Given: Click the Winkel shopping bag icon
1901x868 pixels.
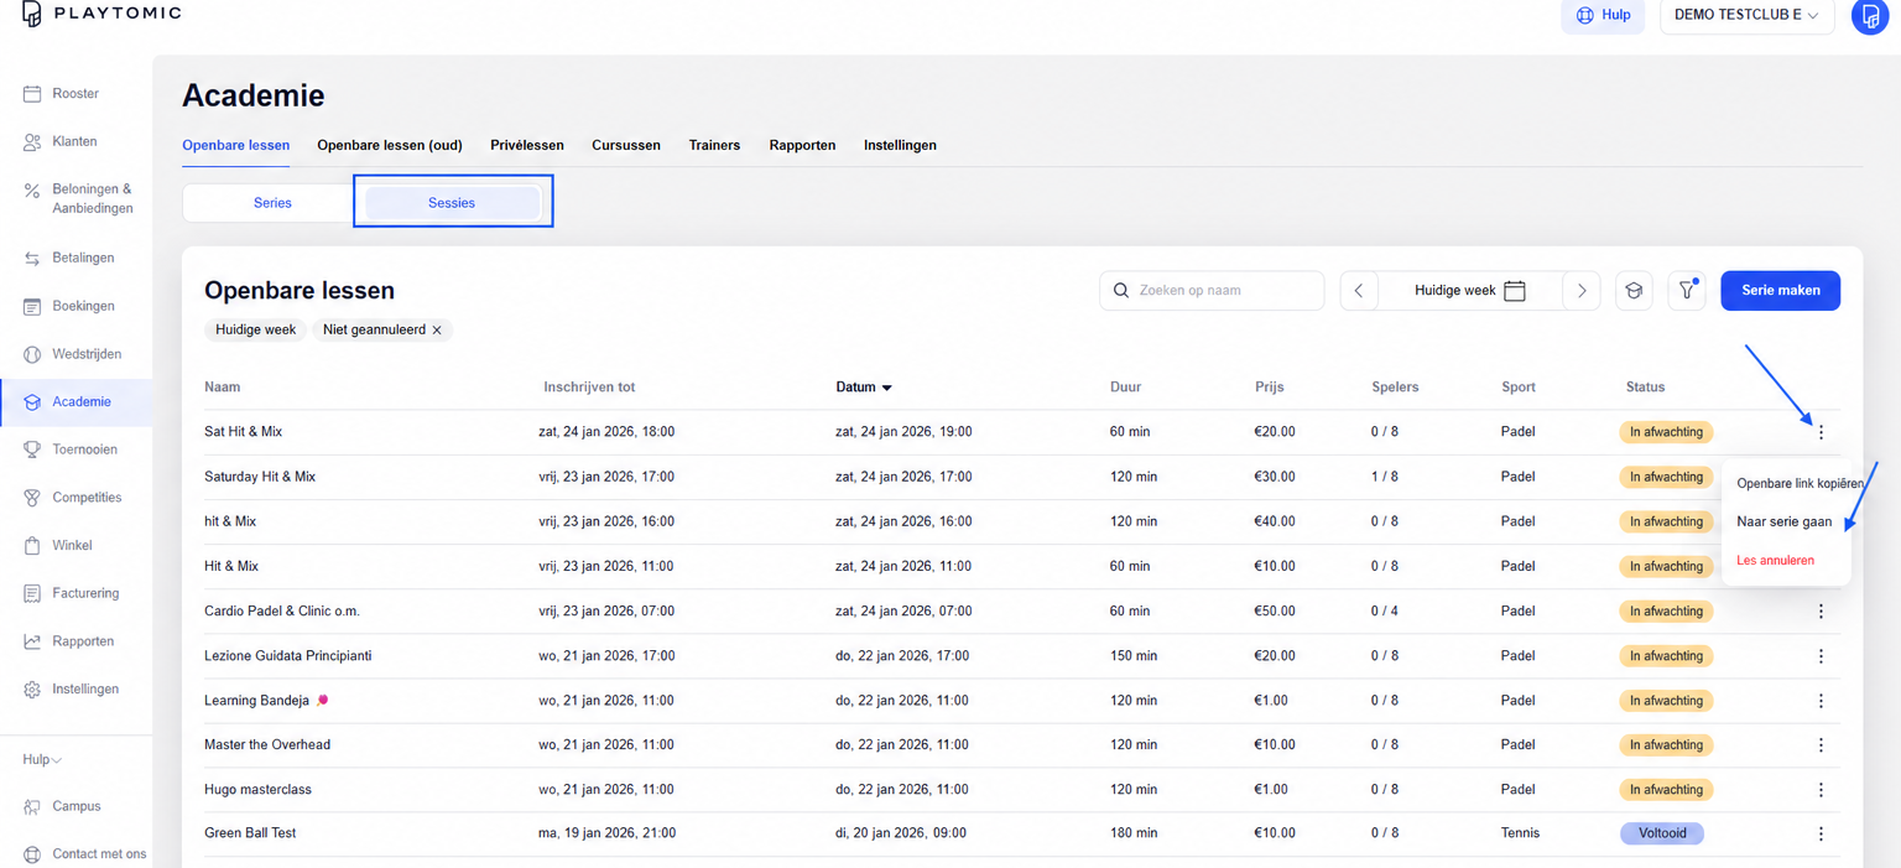Looking at the screenshot, I should [x=32, y=546].
